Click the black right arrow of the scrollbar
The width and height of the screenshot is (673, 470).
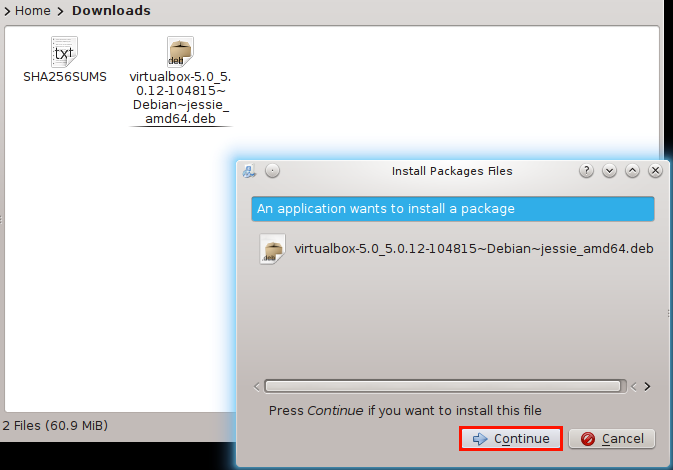tap(647, 387)
